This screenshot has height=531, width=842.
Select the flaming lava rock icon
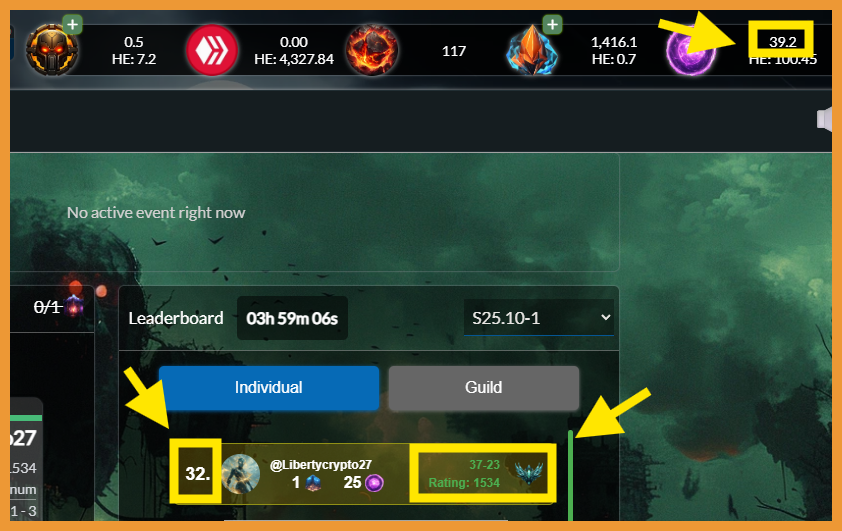[372, 50]
